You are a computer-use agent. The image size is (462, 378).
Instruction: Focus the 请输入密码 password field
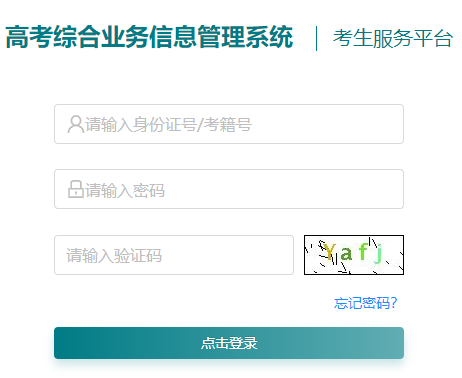(x=229, y=189)
